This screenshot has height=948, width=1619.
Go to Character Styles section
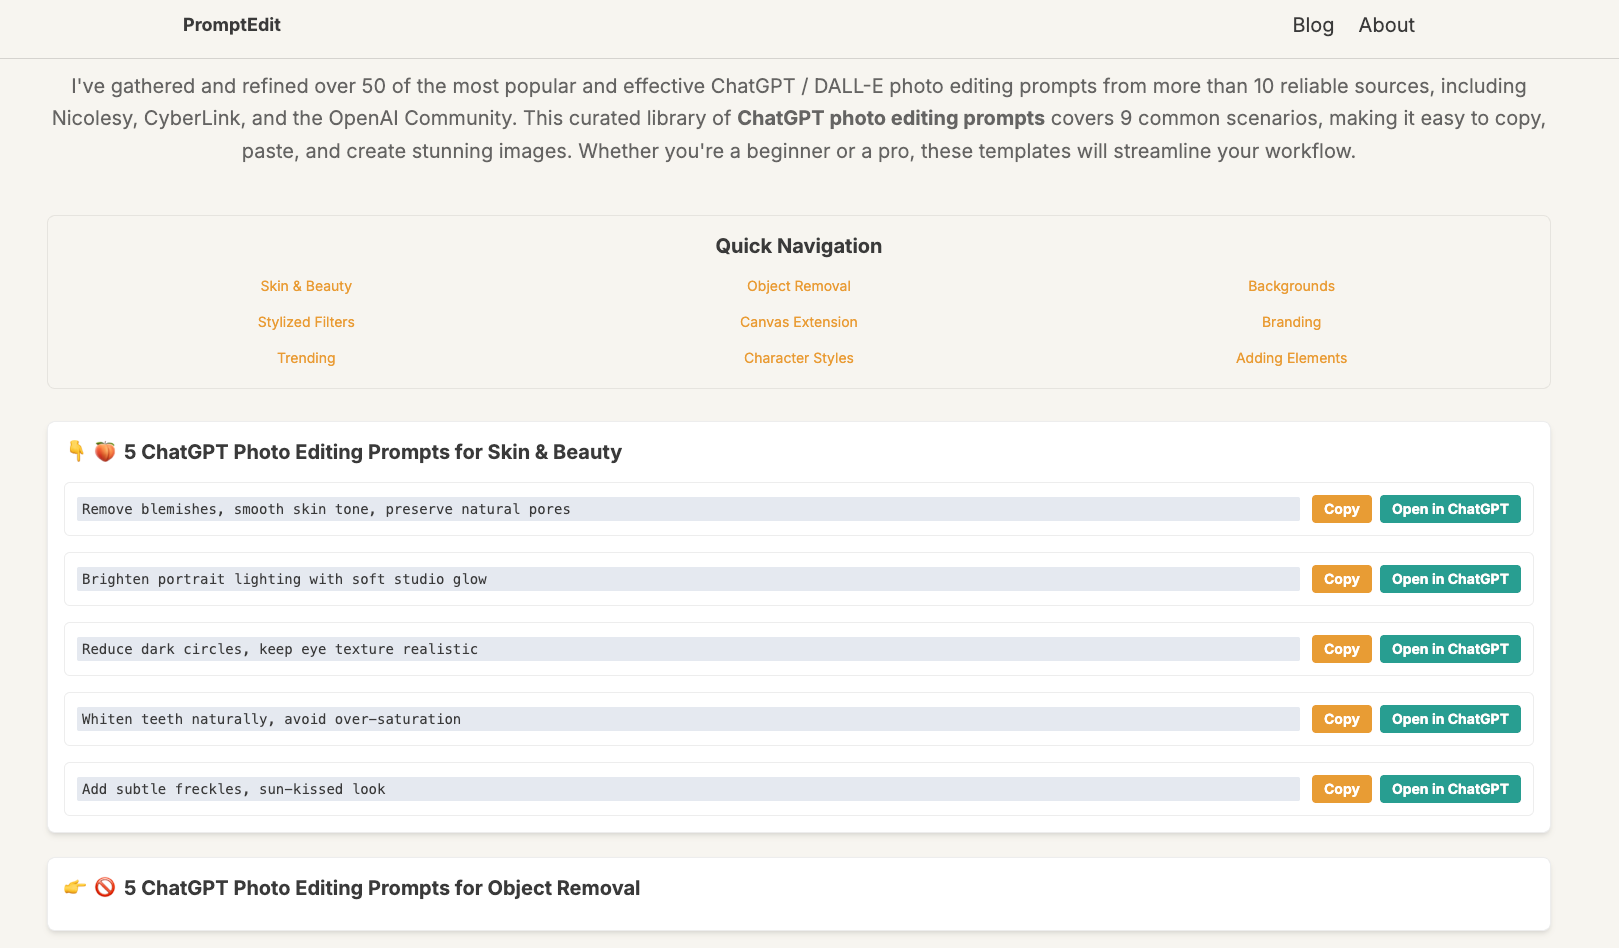[x=798, y=358]
